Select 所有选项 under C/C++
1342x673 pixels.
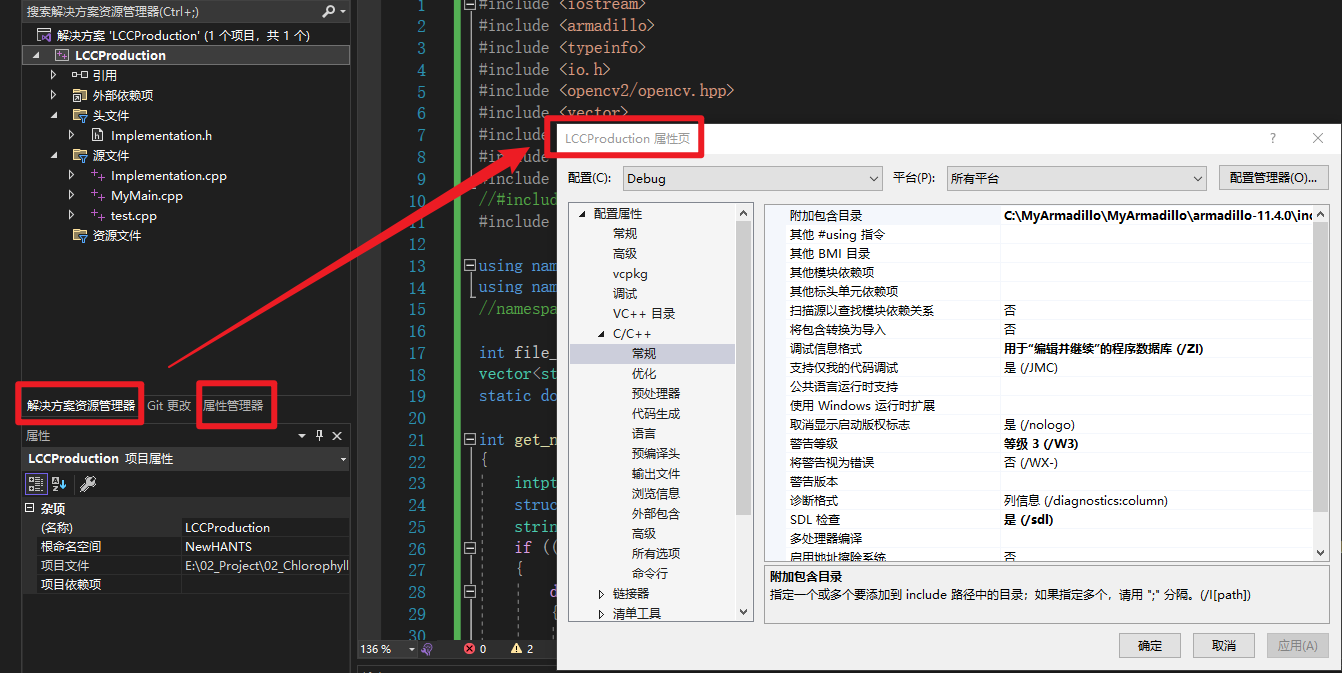656,554
